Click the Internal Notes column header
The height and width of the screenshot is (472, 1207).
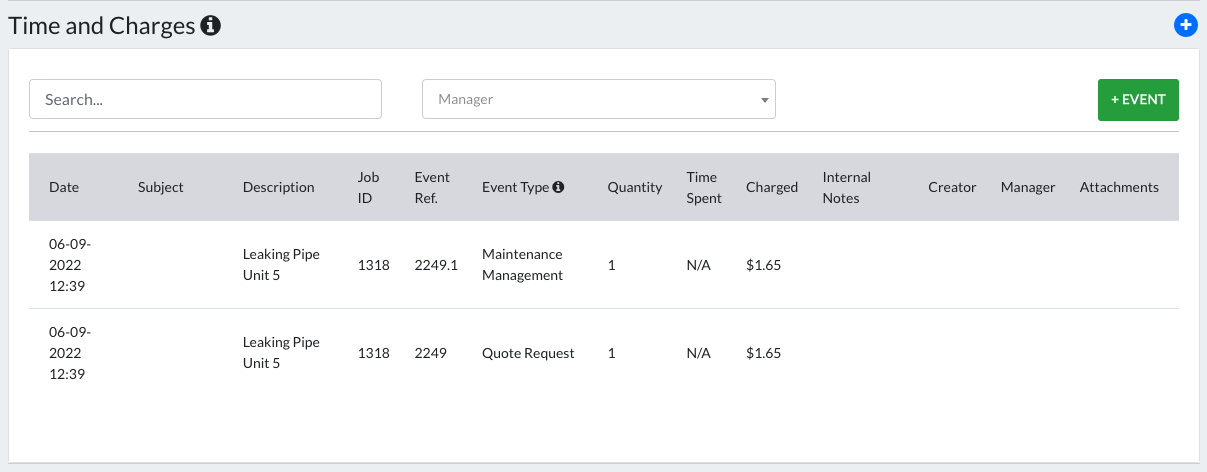pos(847,187)
